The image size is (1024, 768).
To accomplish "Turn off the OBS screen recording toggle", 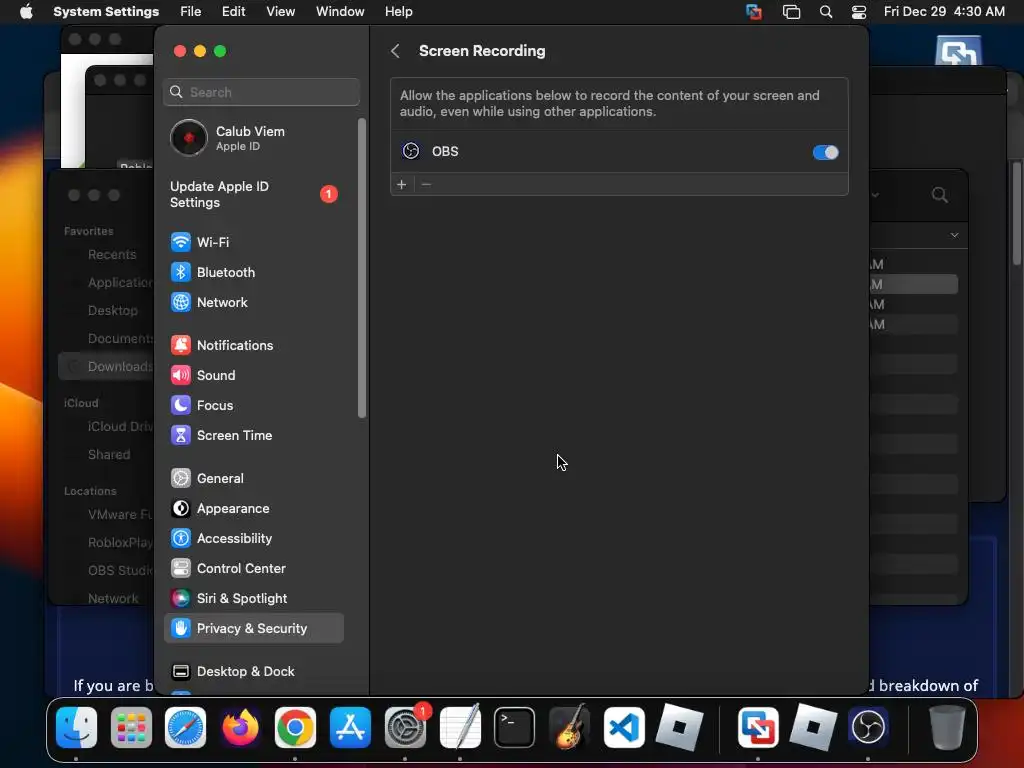I will click(825, 152).
